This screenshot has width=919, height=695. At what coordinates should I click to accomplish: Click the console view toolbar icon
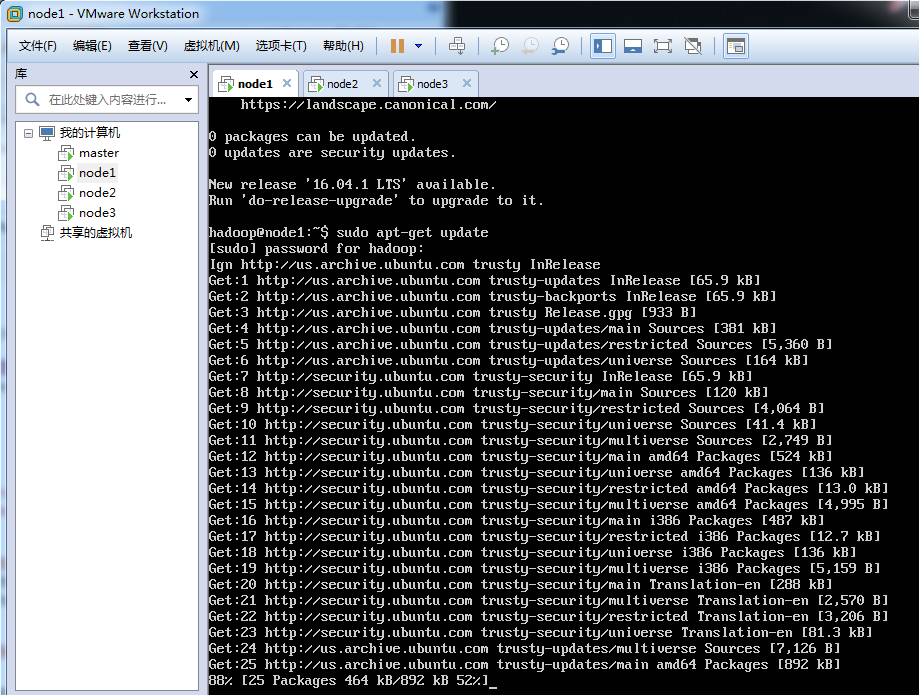pos(736,46)
